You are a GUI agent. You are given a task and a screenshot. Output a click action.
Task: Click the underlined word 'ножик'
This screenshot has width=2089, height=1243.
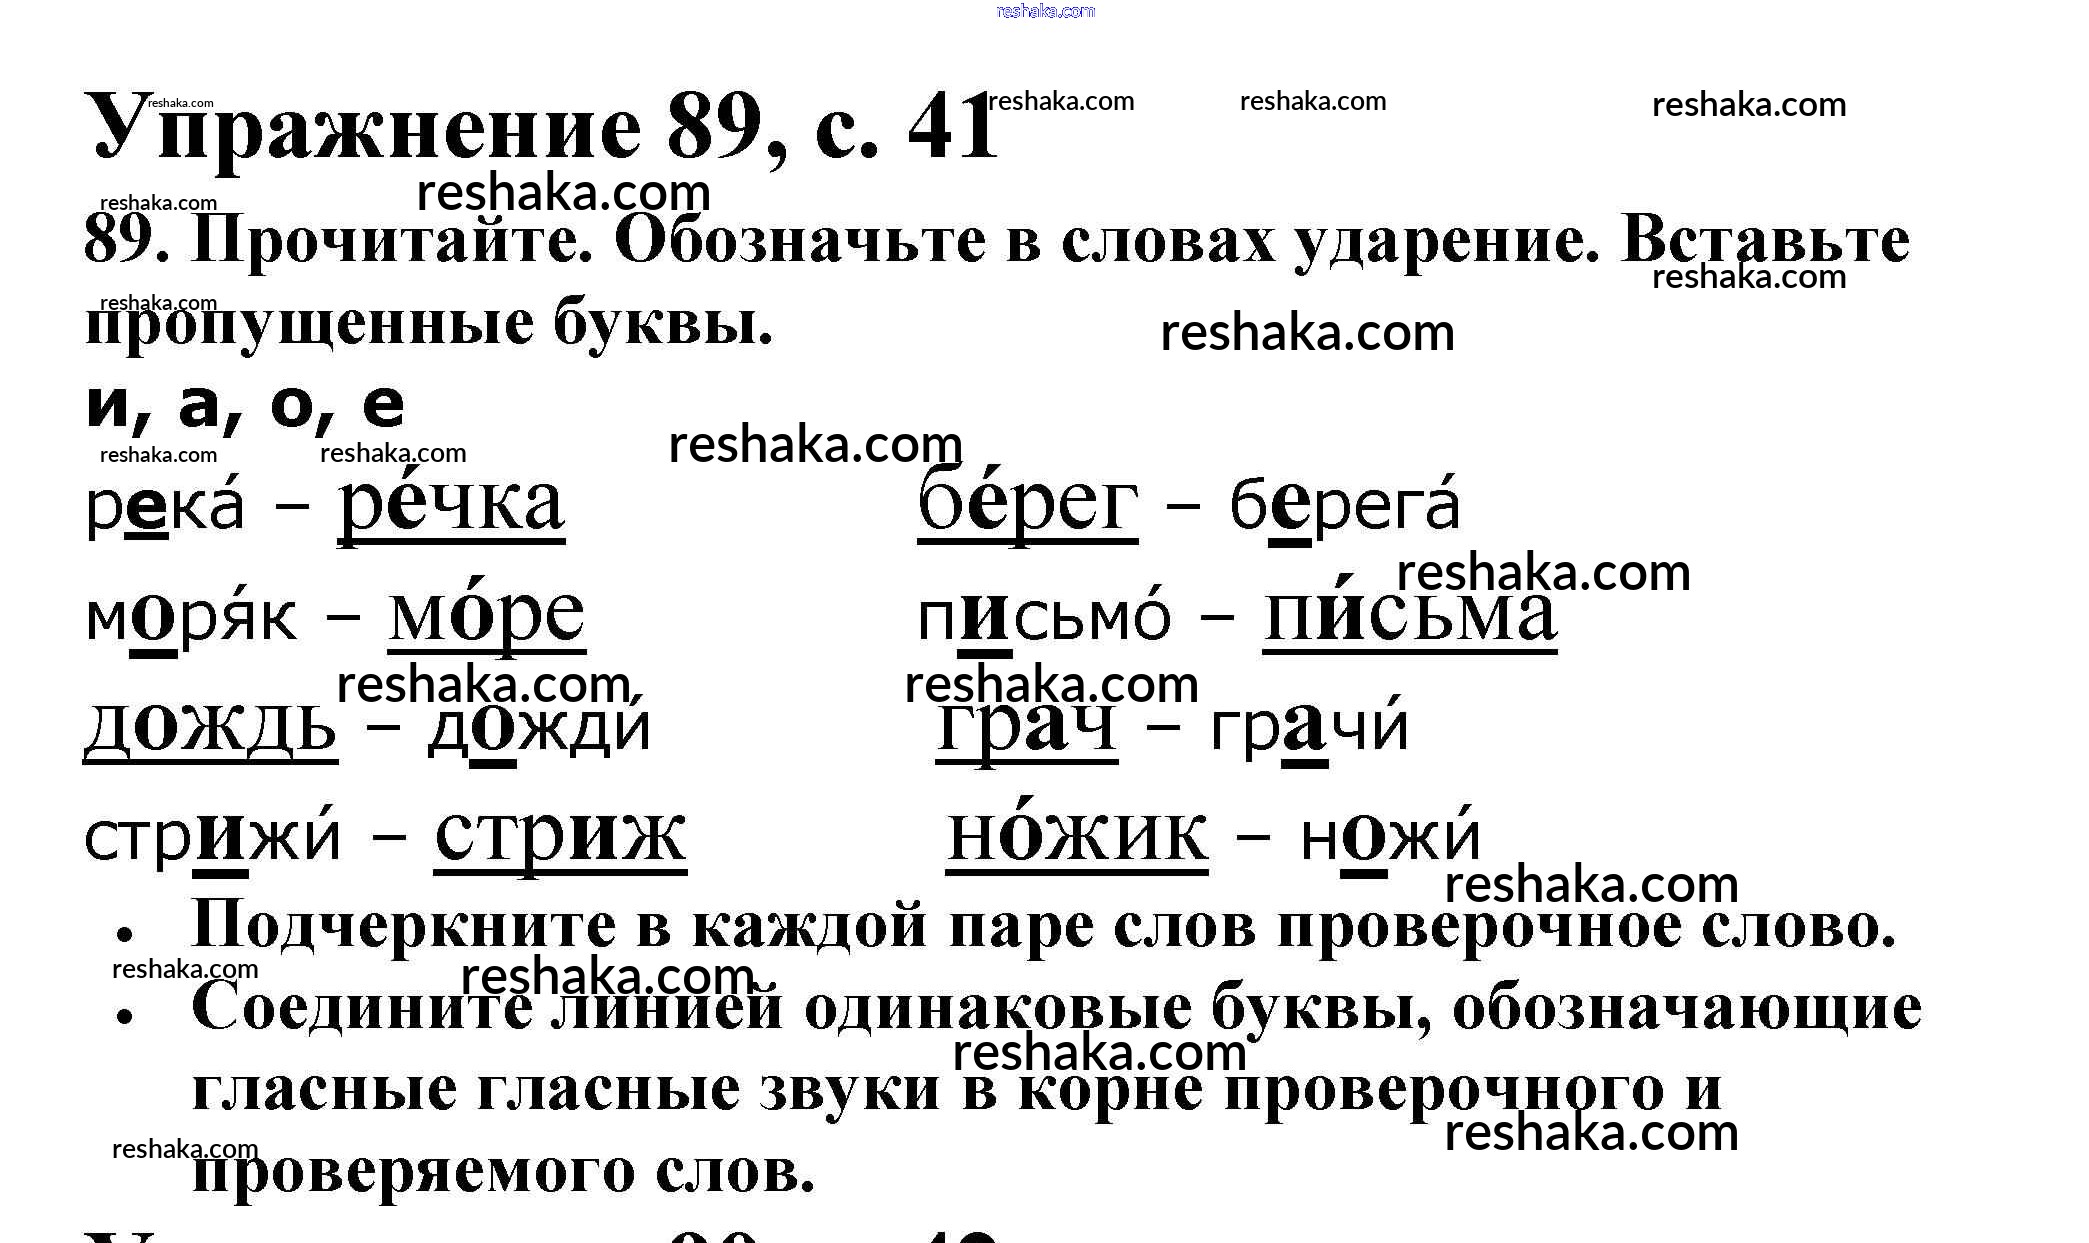point(1077,835)
